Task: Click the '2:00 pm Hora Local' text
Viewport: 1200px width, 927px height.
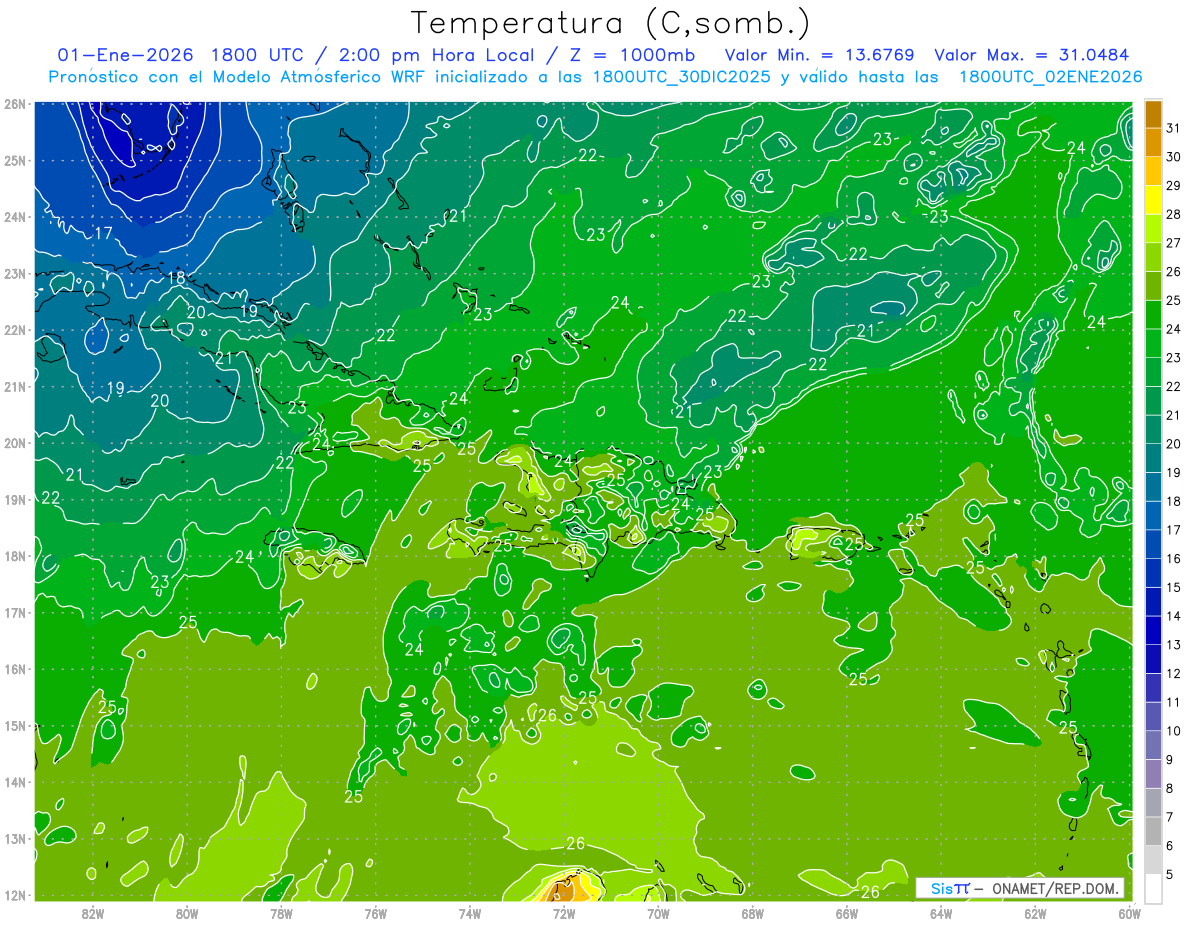Action: pos(436,54)
